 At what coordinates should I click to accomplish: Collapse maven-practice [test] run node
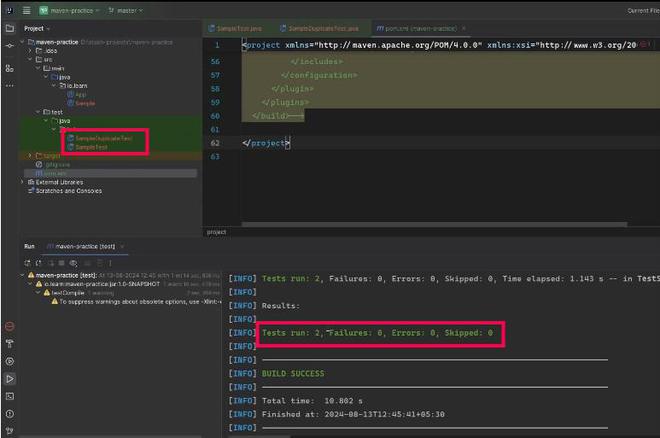22,275
